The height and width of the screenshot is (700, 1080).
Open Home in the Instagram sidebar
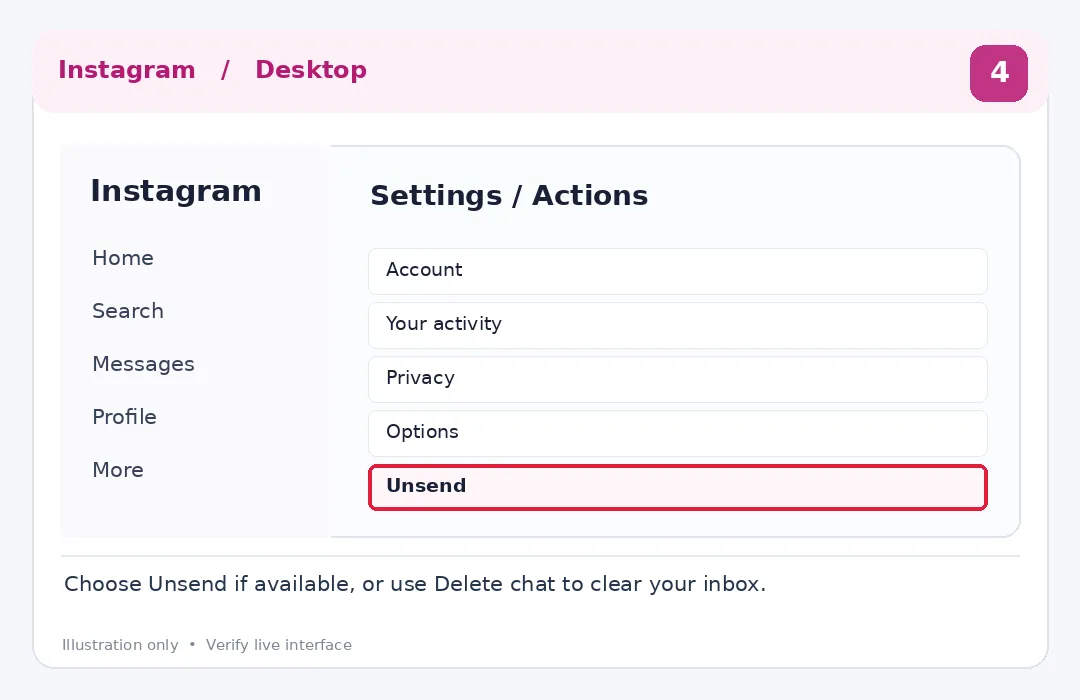pyautogui.click(x=123, y=258)
